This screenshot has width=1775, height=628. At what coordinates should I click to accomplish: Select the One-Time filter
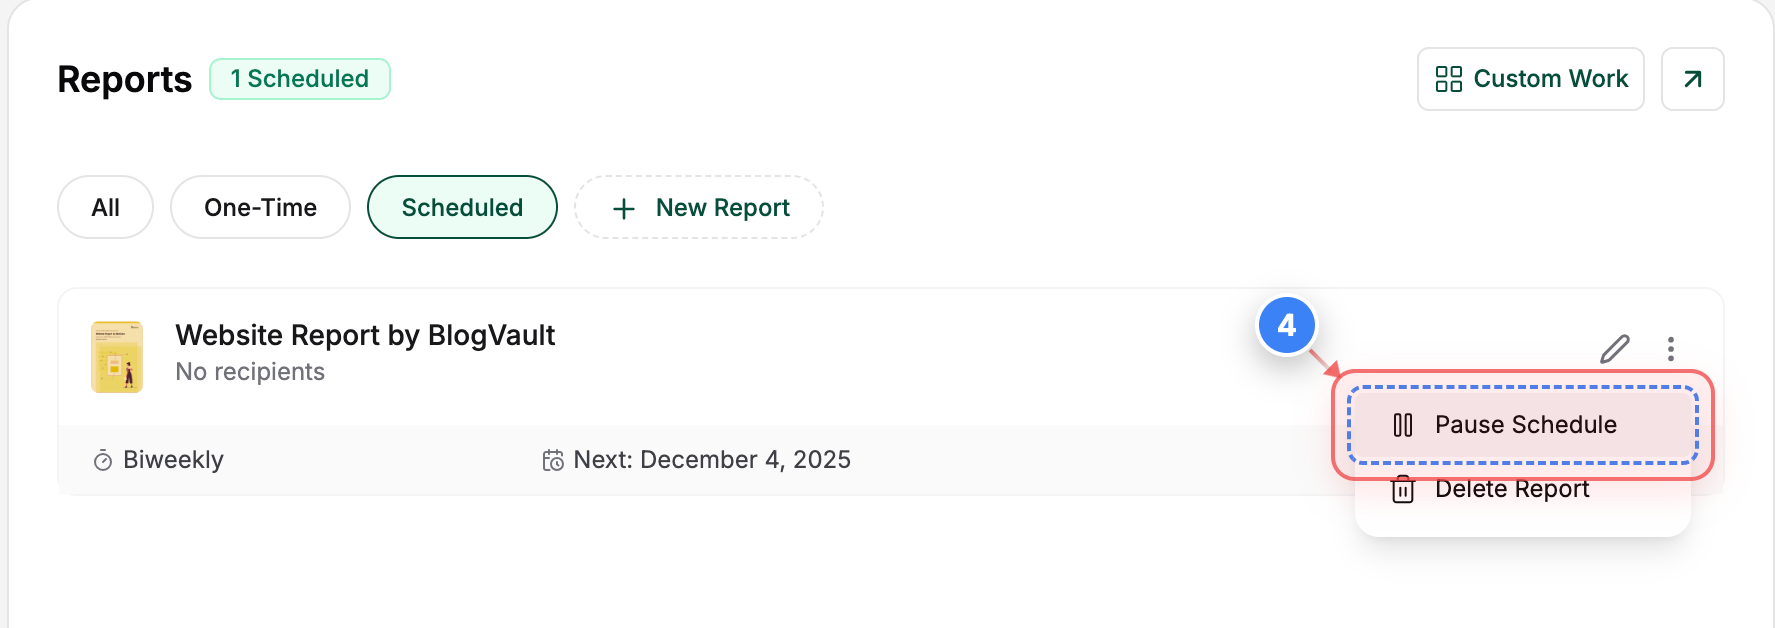260,207
